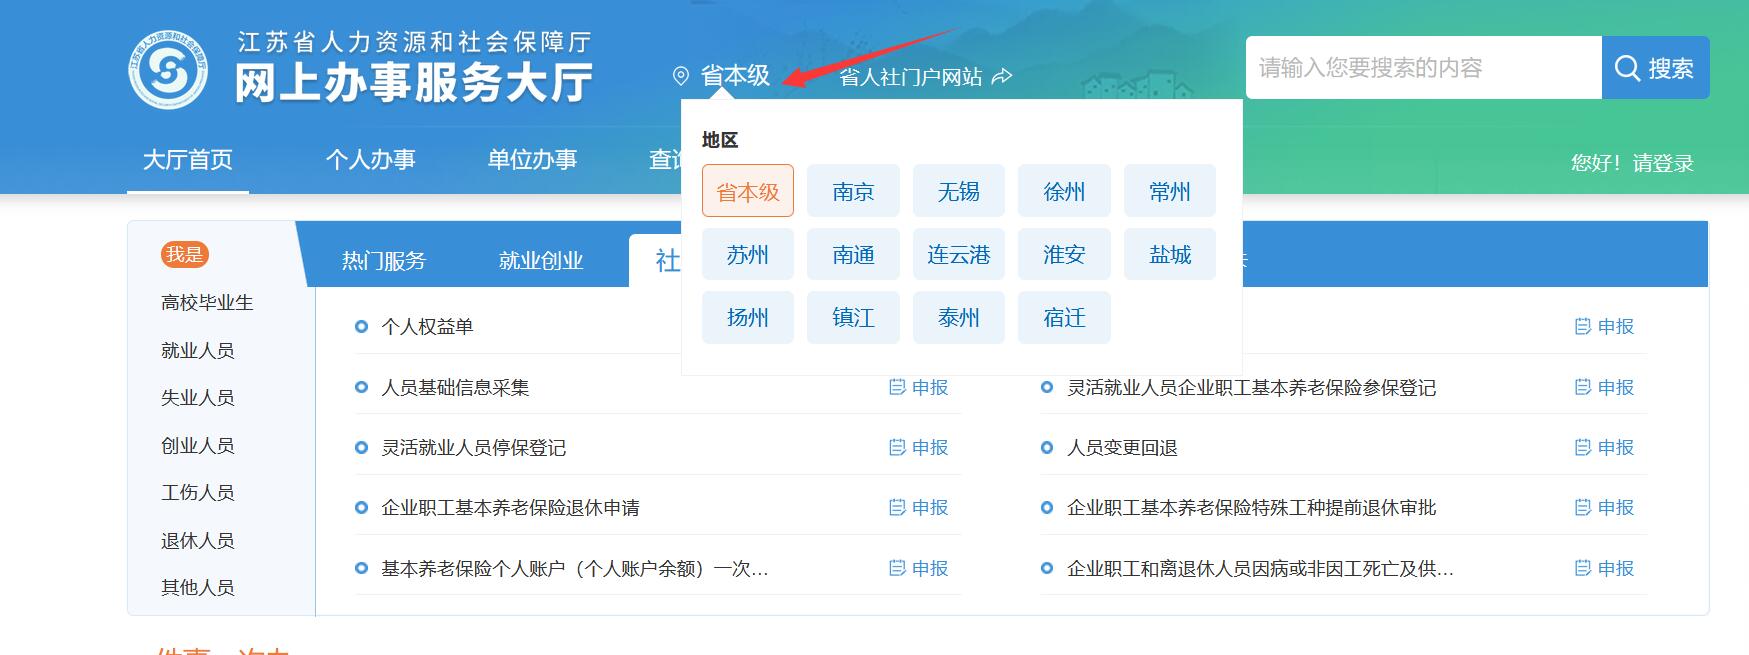
Task: Choose 南通 from region list
Action: pyautogui.click(x=853, y=254)
